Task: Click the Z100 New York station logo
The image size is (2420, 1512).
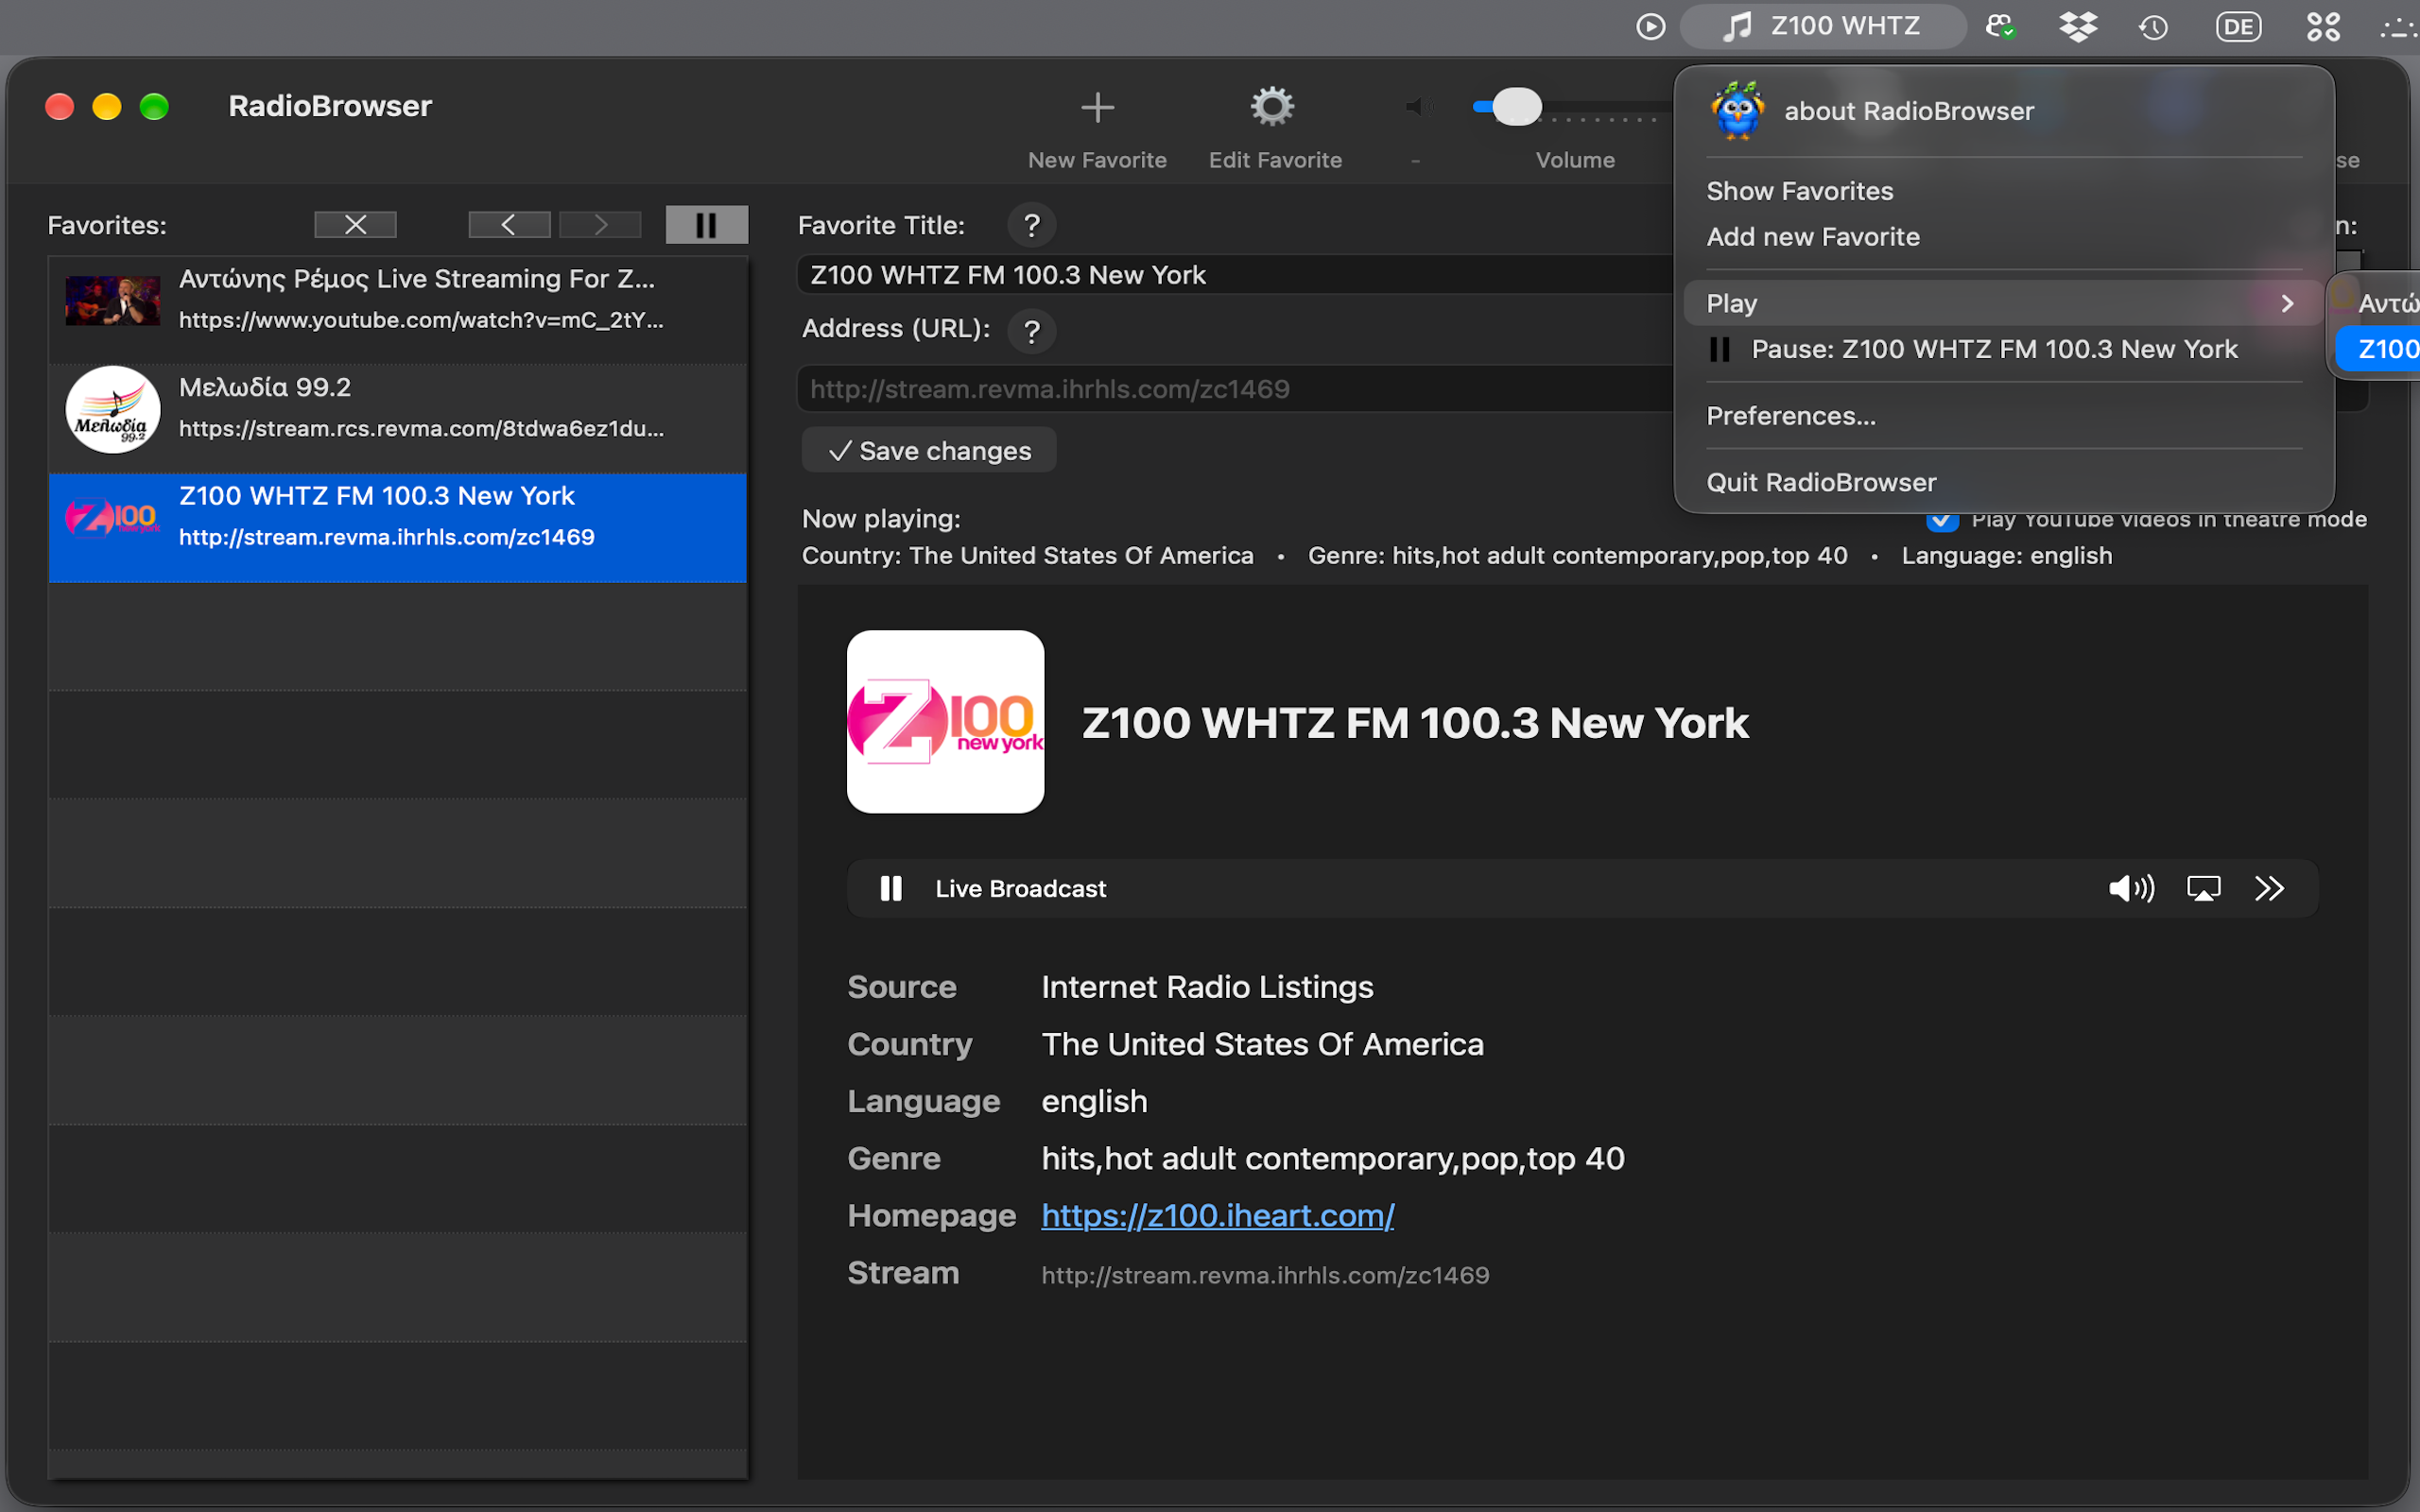Action: [x=945, y=721]
